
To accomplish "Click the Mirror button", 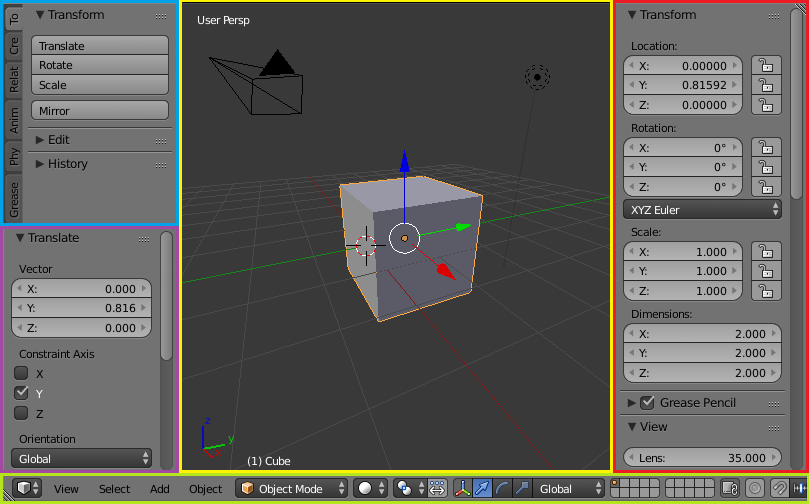I will 100,110.
